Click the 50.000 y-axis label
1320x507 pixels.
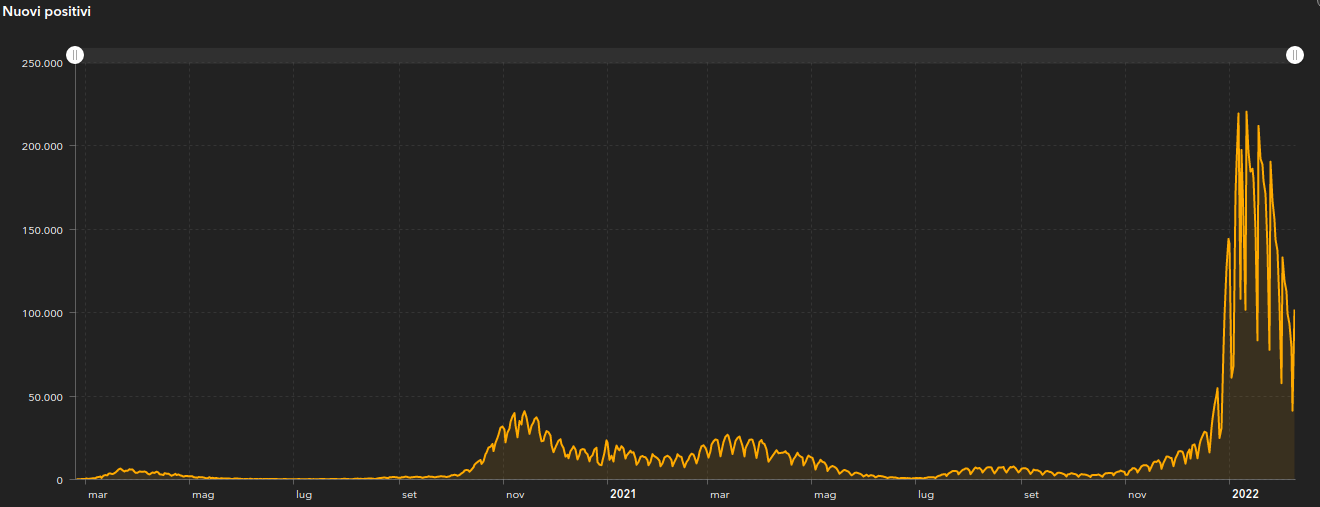tap(45, 397)
